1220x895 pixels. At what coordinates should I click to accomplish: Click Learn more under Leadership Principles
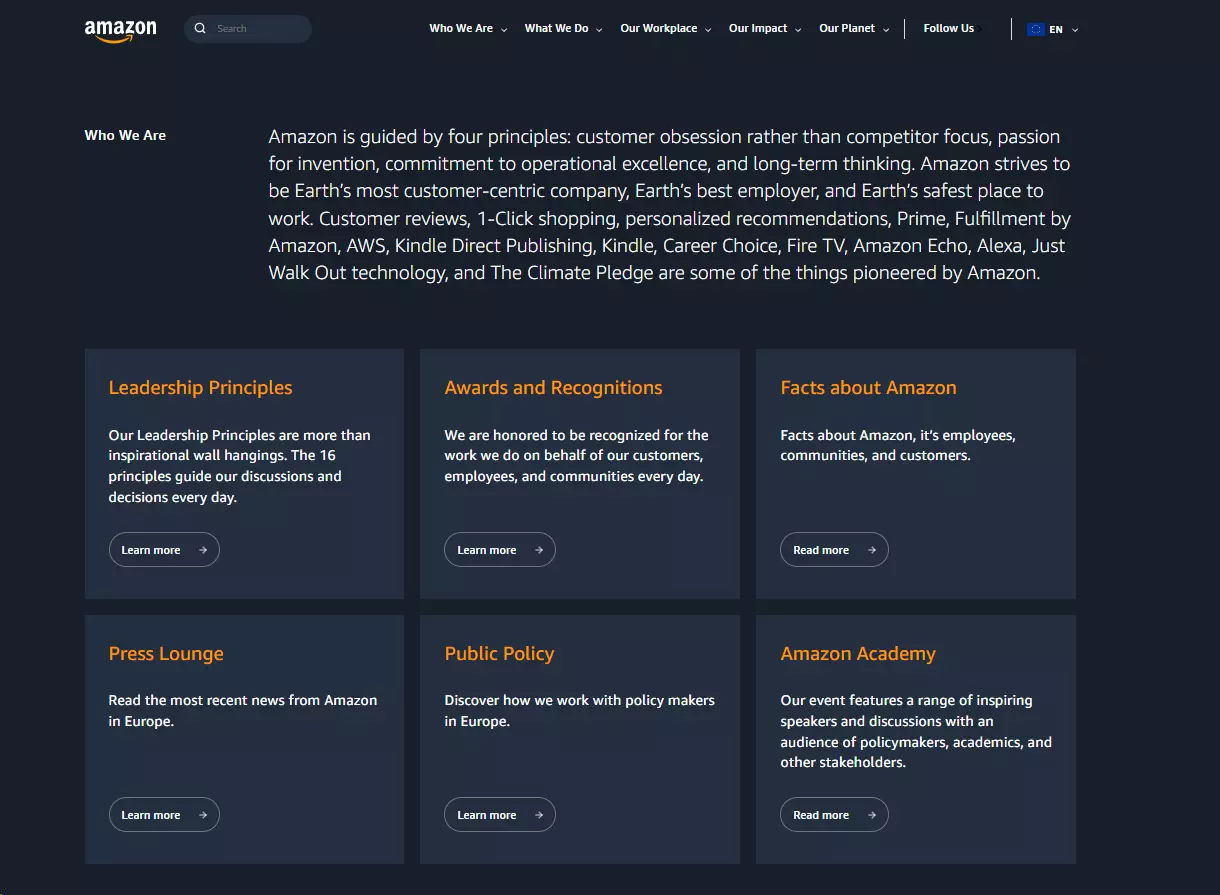pos(164,549)
